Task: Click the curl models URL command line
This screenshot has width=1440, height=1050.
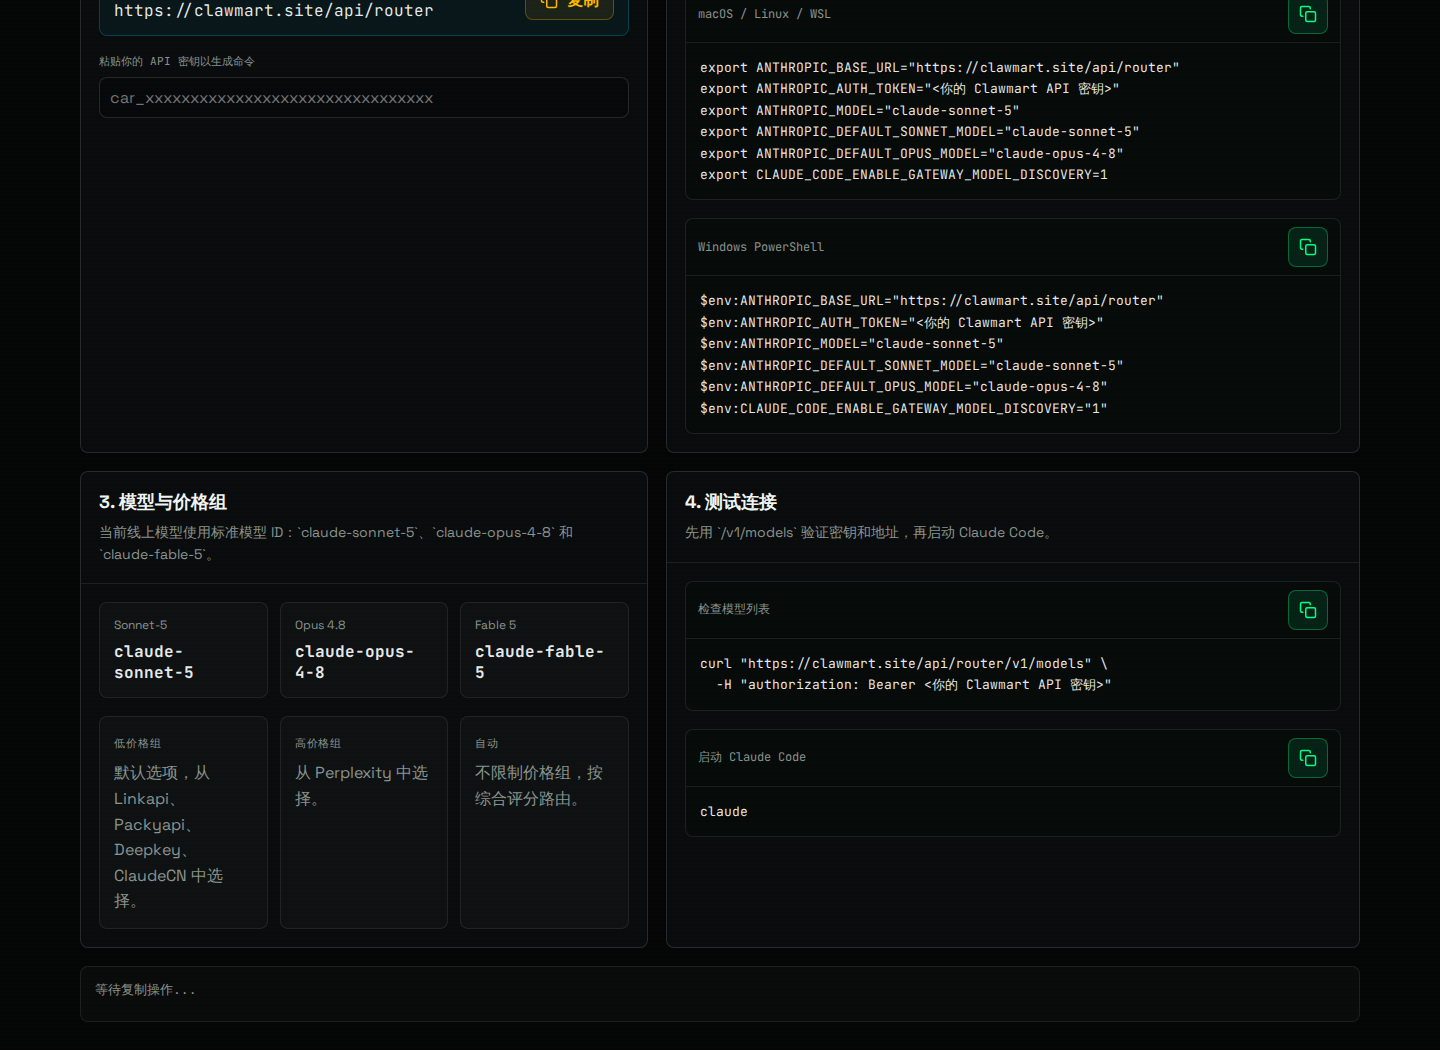Action: (904, 664)
